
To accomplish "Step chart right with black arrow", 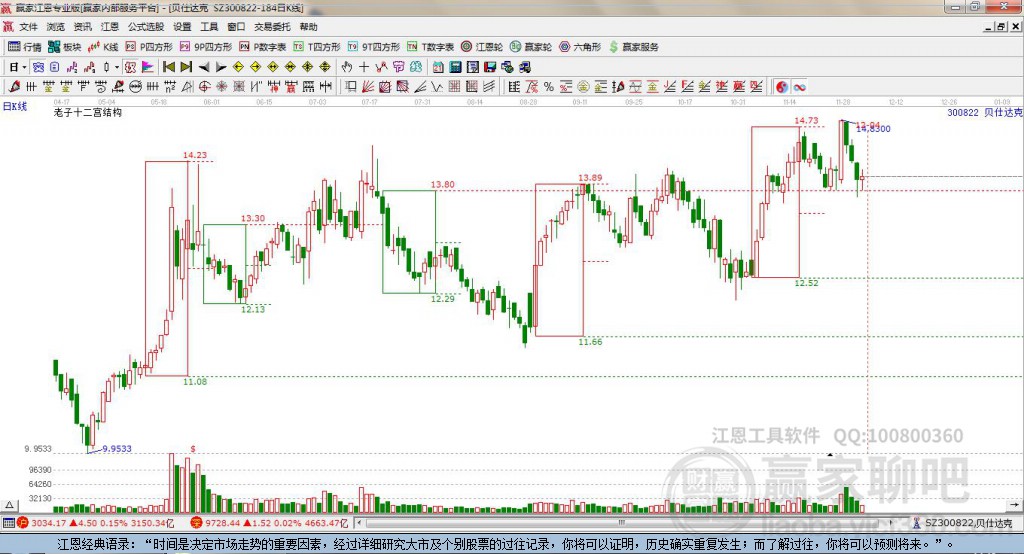I will 221,67.
